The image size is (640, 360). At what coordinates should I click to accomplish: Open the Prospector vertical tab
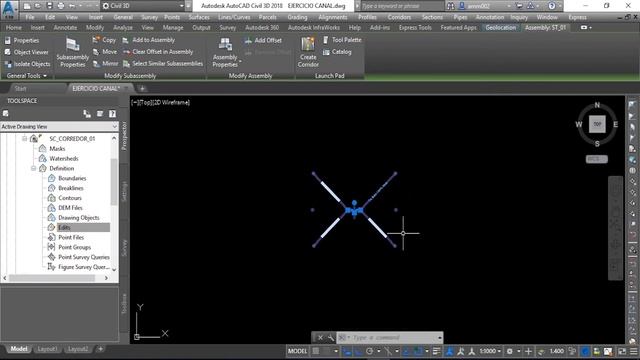tap(124, 136)
